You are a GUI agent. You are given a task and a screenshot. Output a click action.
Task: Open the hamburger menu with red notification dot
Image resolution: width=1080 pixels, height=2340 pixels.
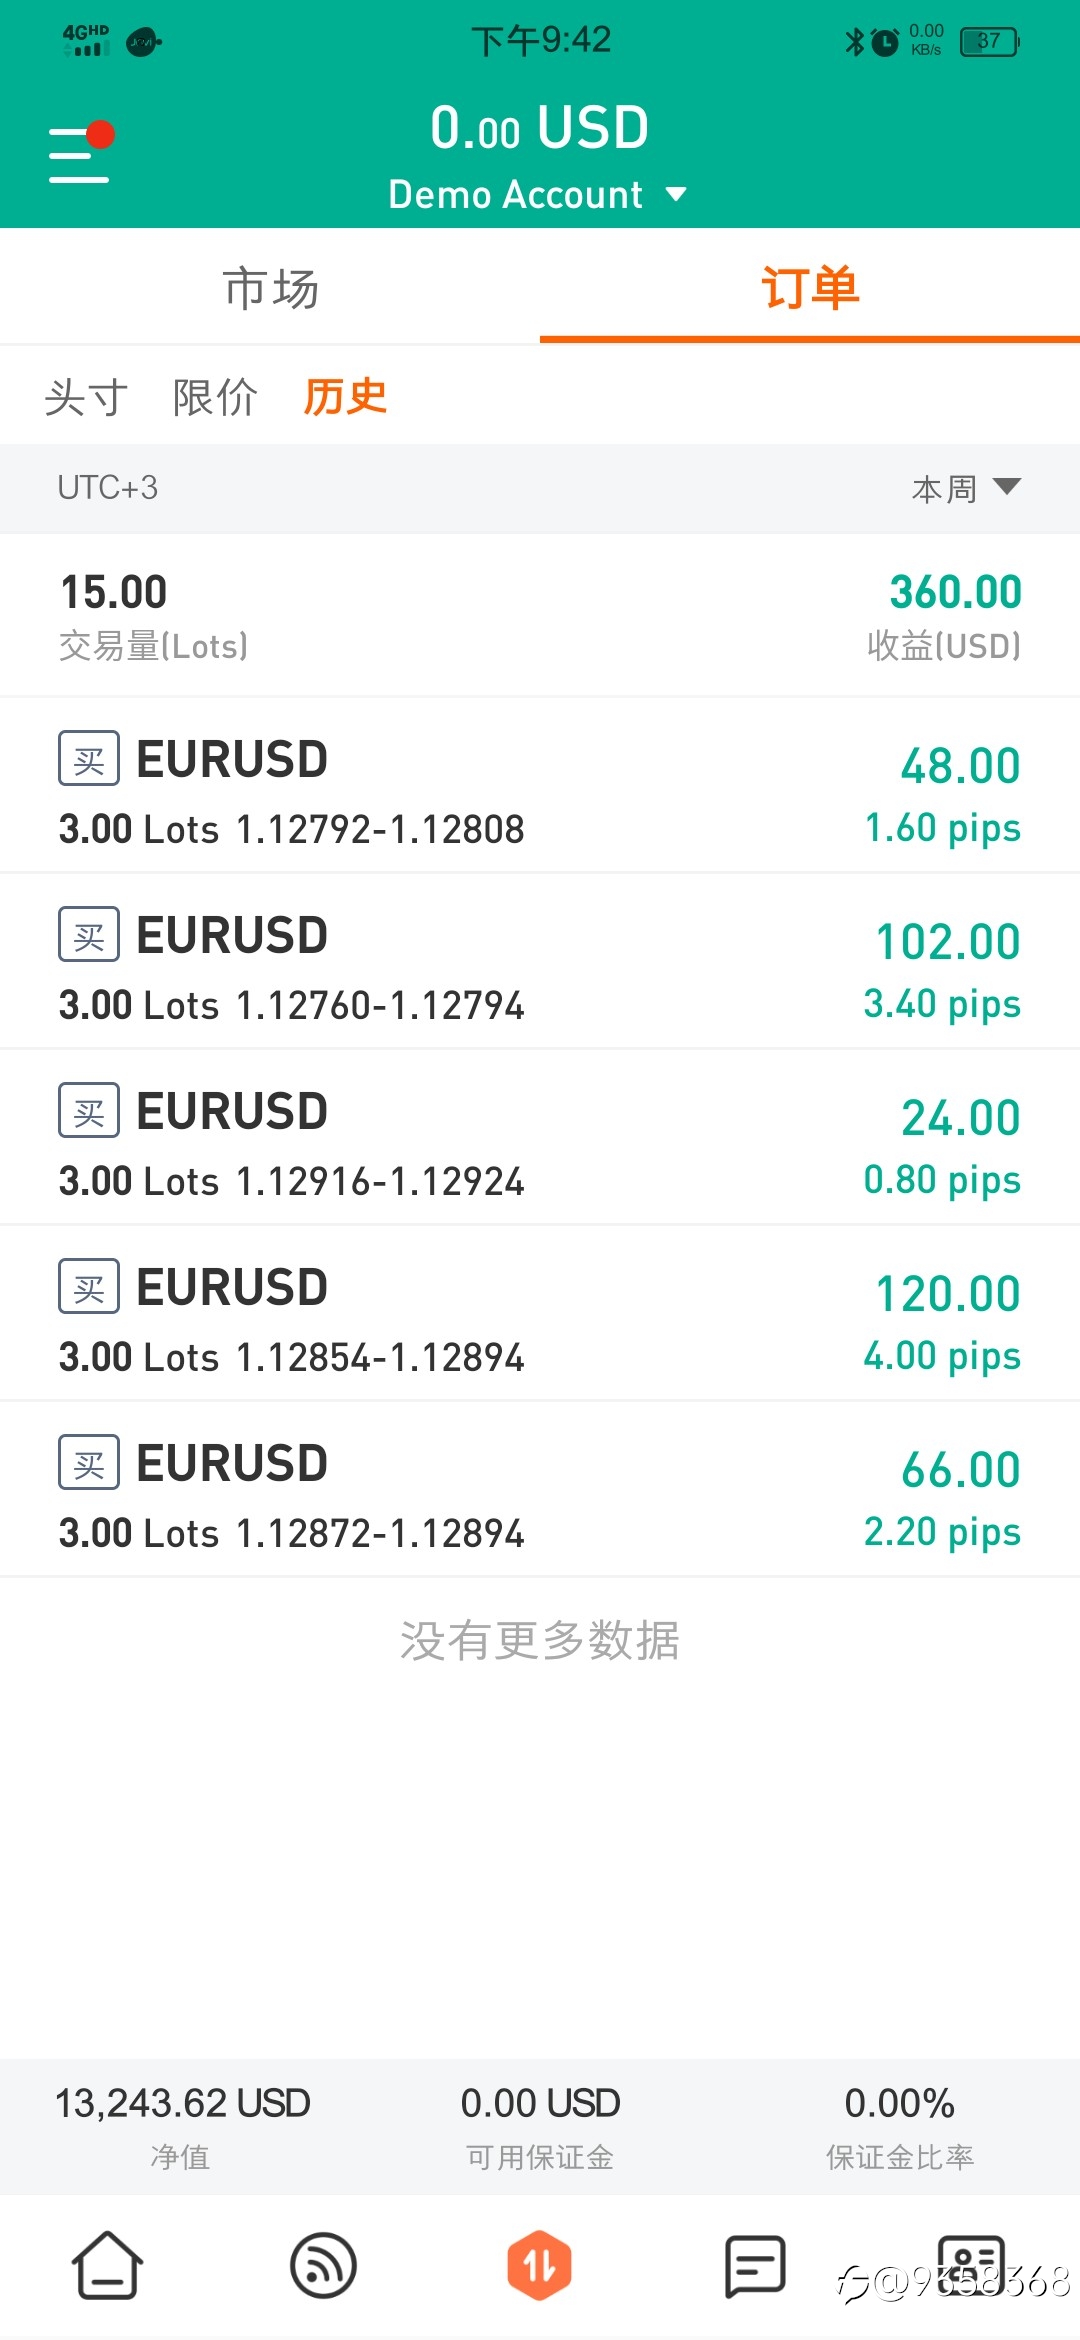[x=80, y=152]
